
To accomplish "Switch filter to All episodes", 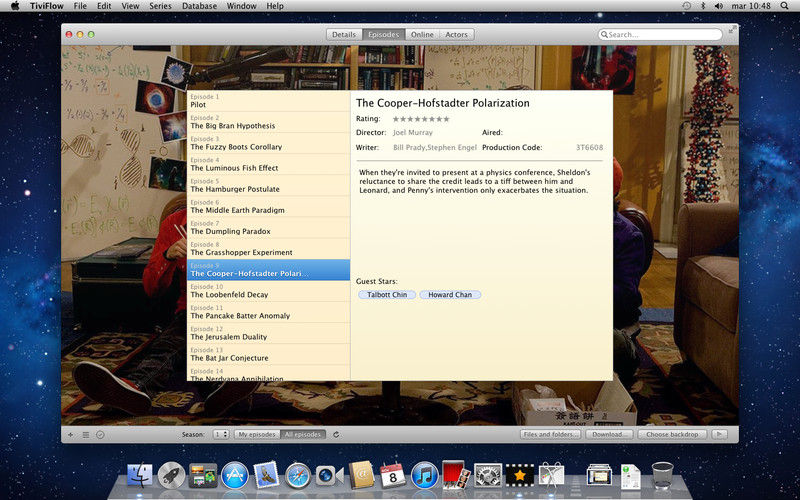I will pos(303,435).
